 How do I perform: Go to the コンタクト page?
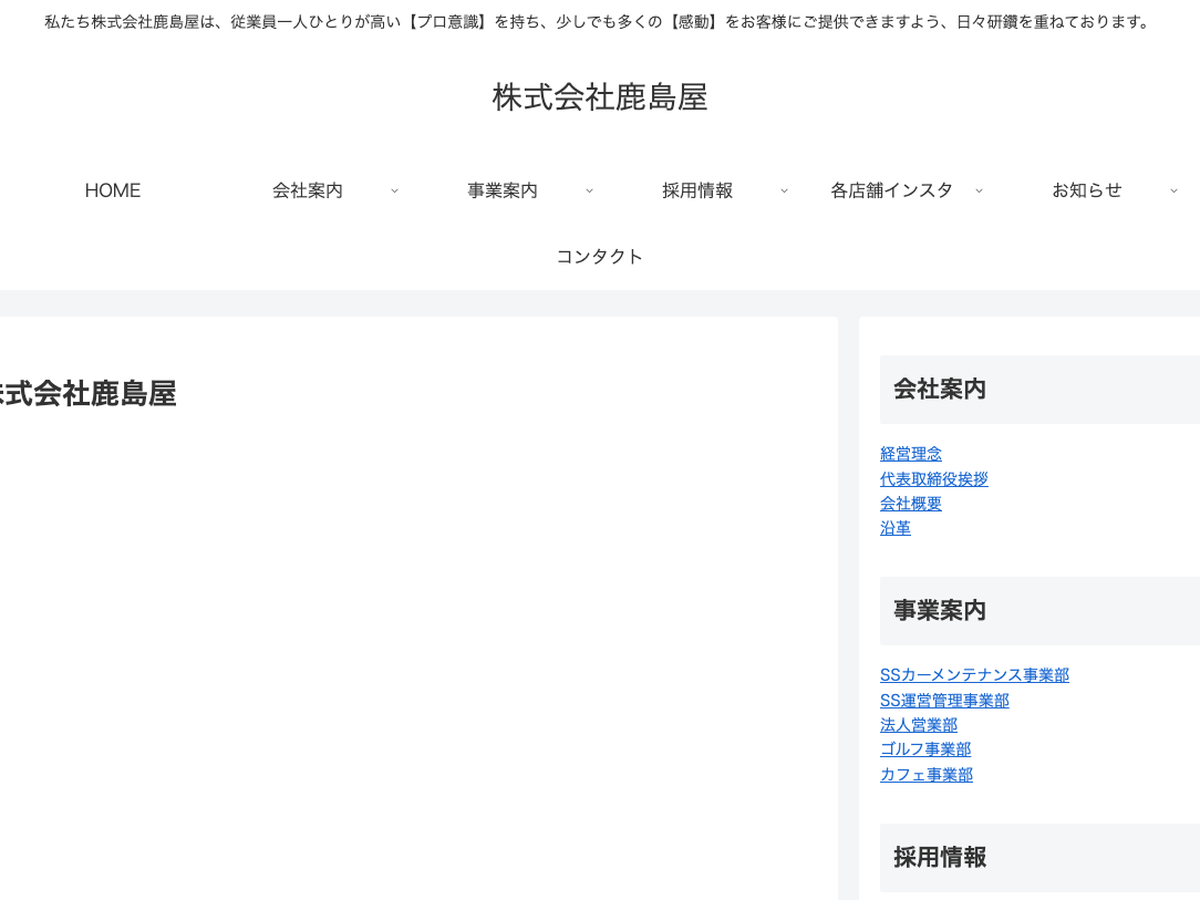[x=599, y=256]
